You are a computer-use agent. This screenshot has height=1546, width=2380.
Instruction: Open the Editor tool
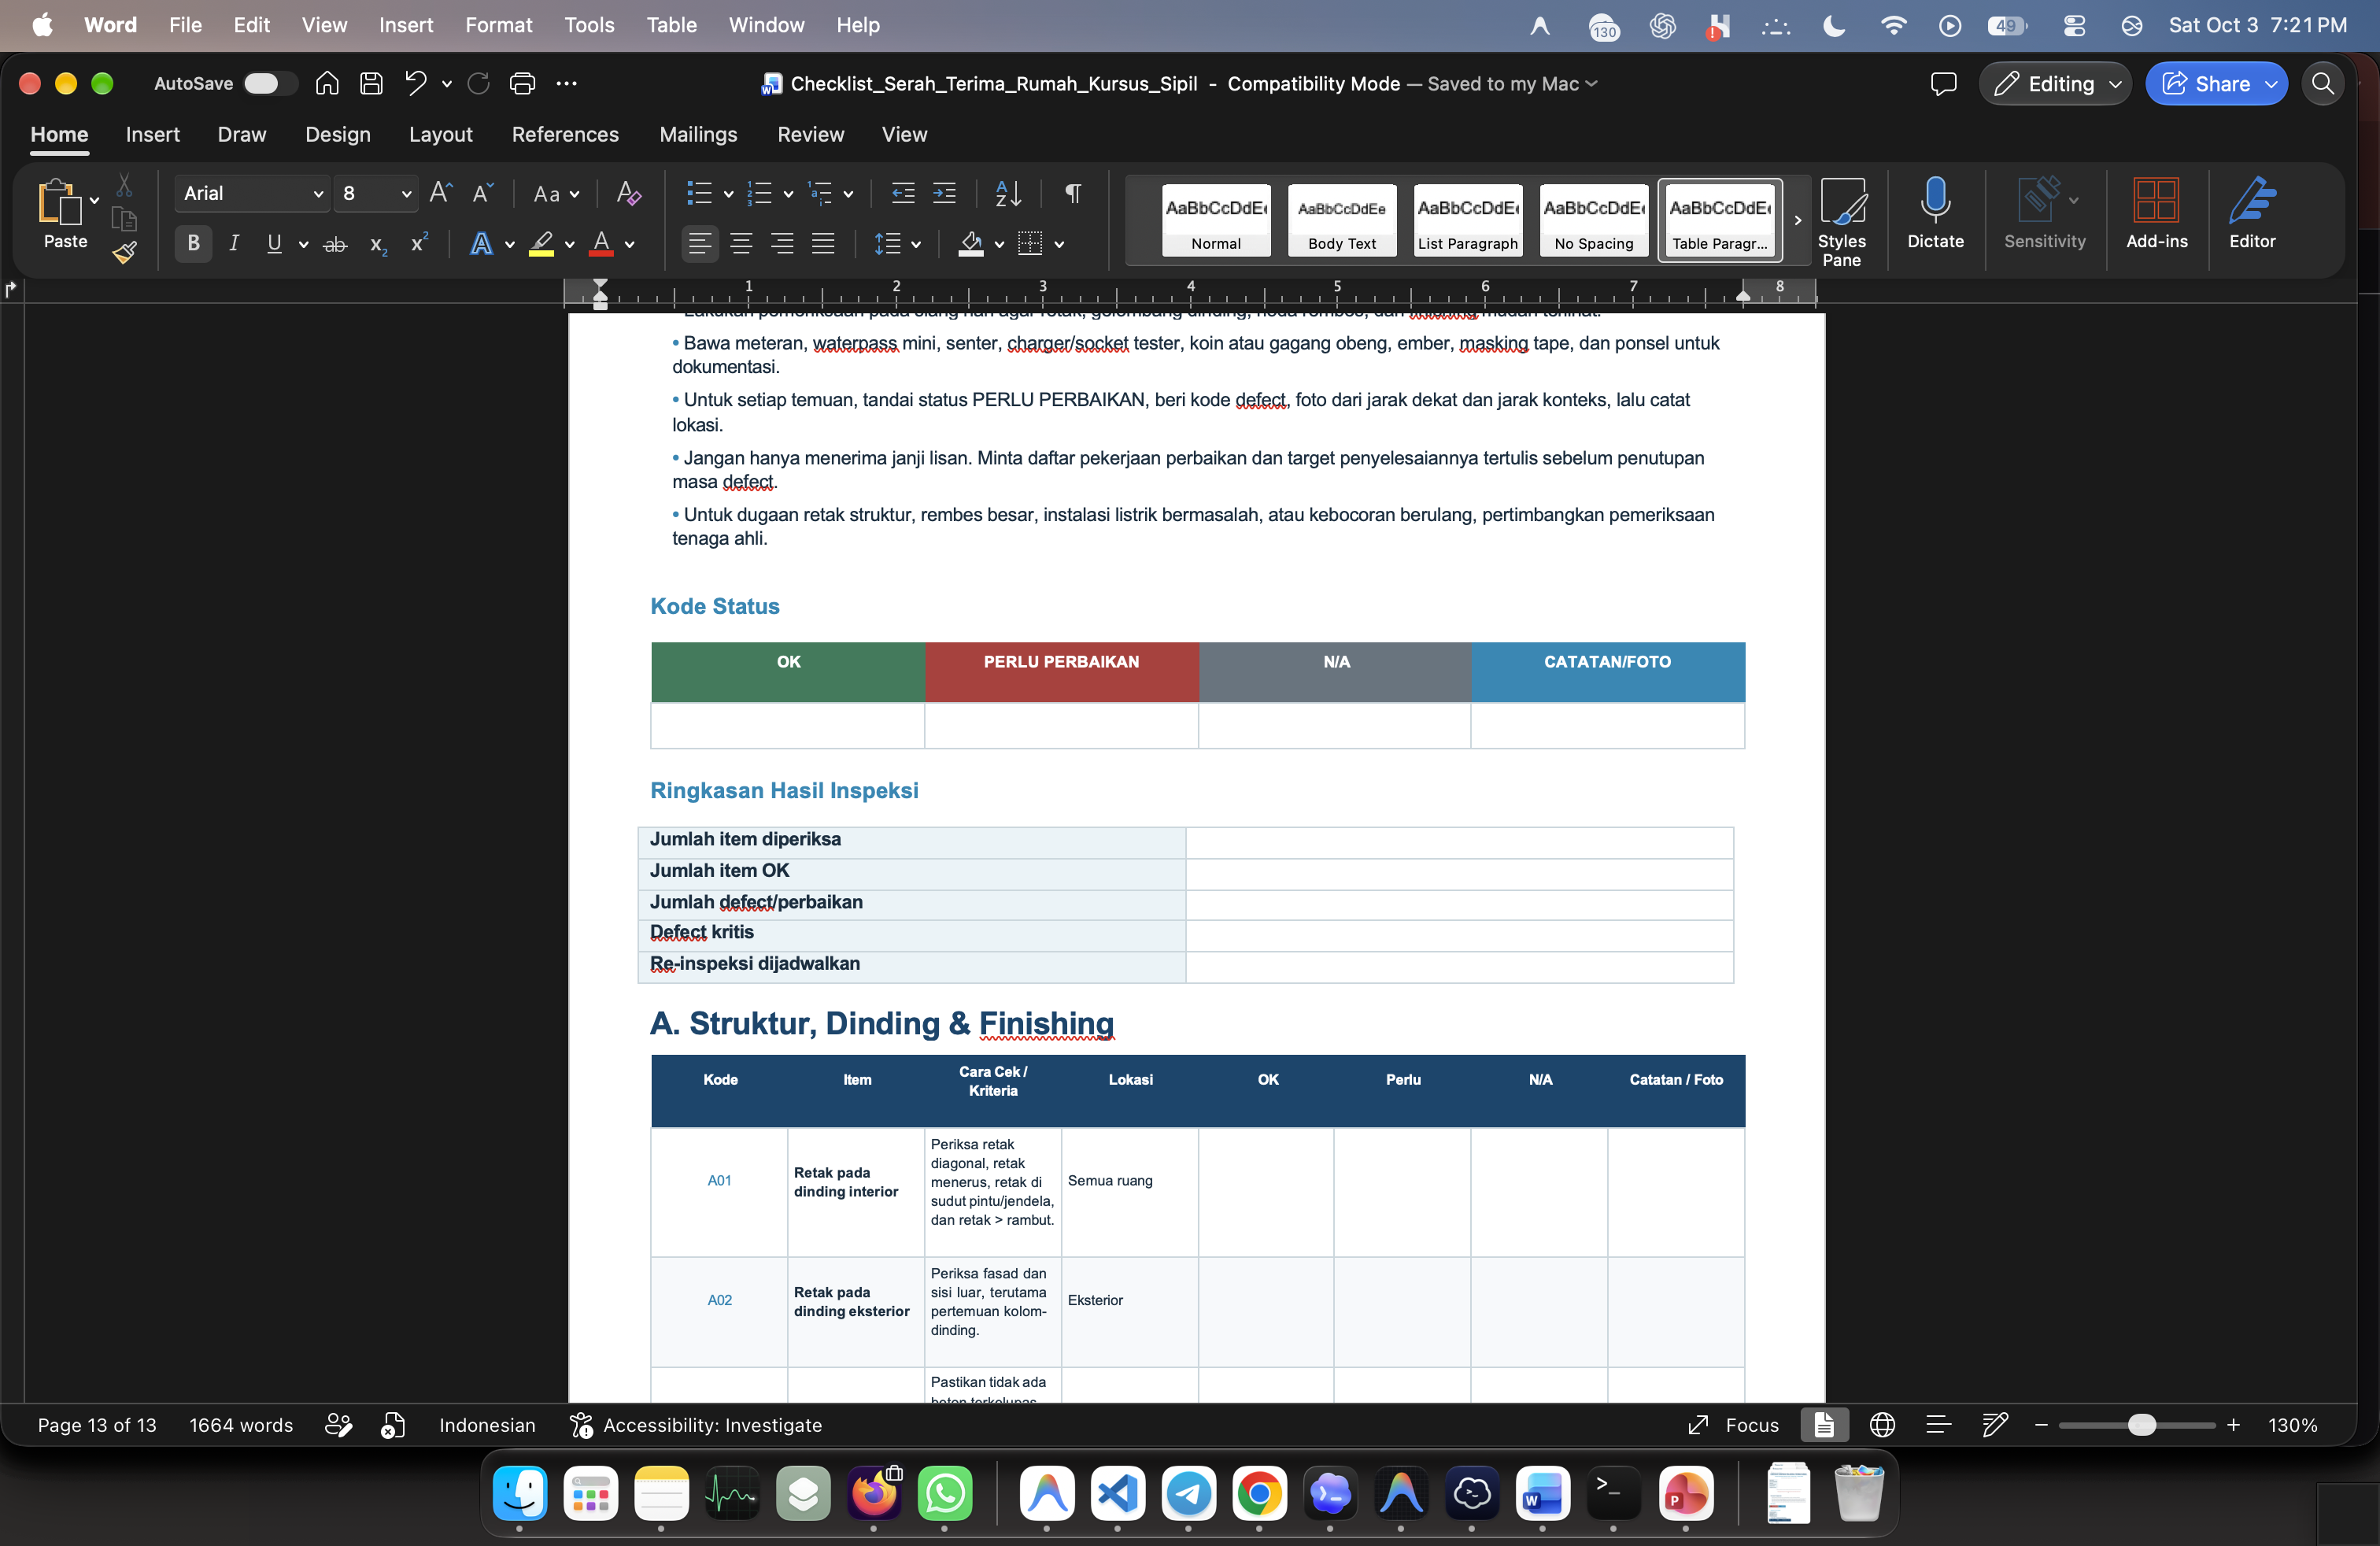[x=2252, y=213]
